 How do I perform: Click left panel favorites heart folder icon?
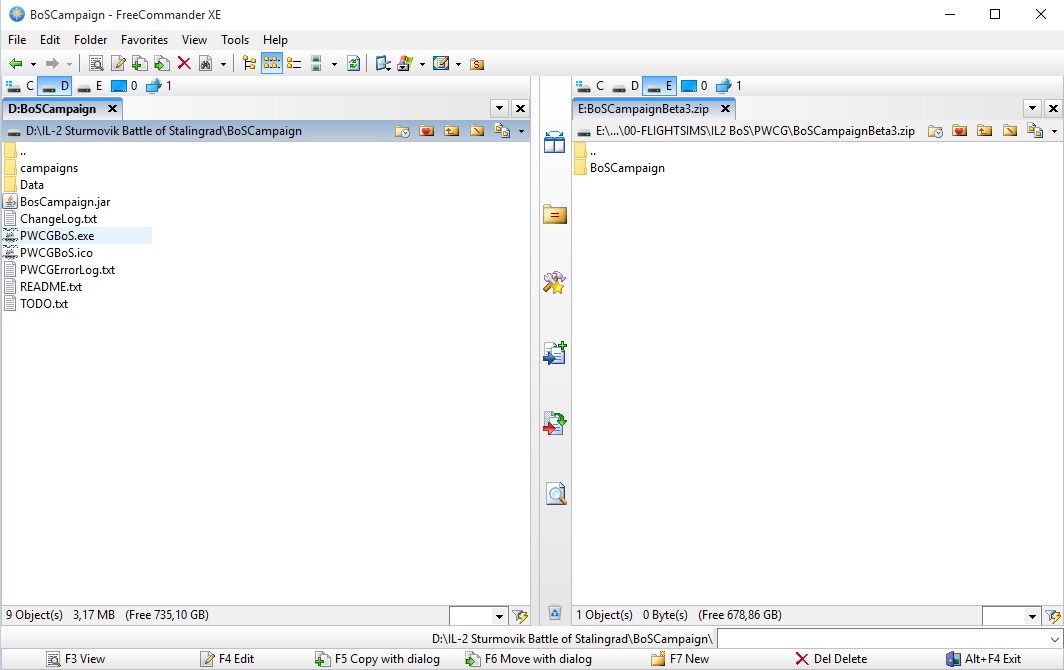point(427,131)
